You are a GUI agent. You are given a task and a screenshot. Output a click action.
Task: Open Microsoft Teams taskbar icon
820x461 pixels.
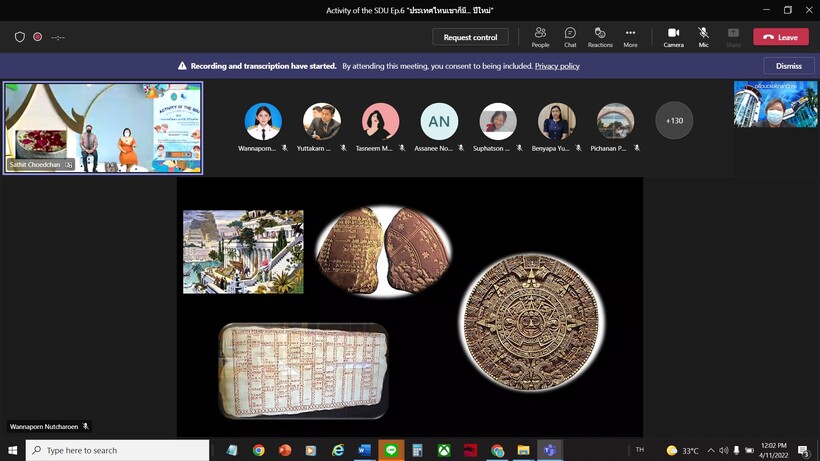point(550,450)
